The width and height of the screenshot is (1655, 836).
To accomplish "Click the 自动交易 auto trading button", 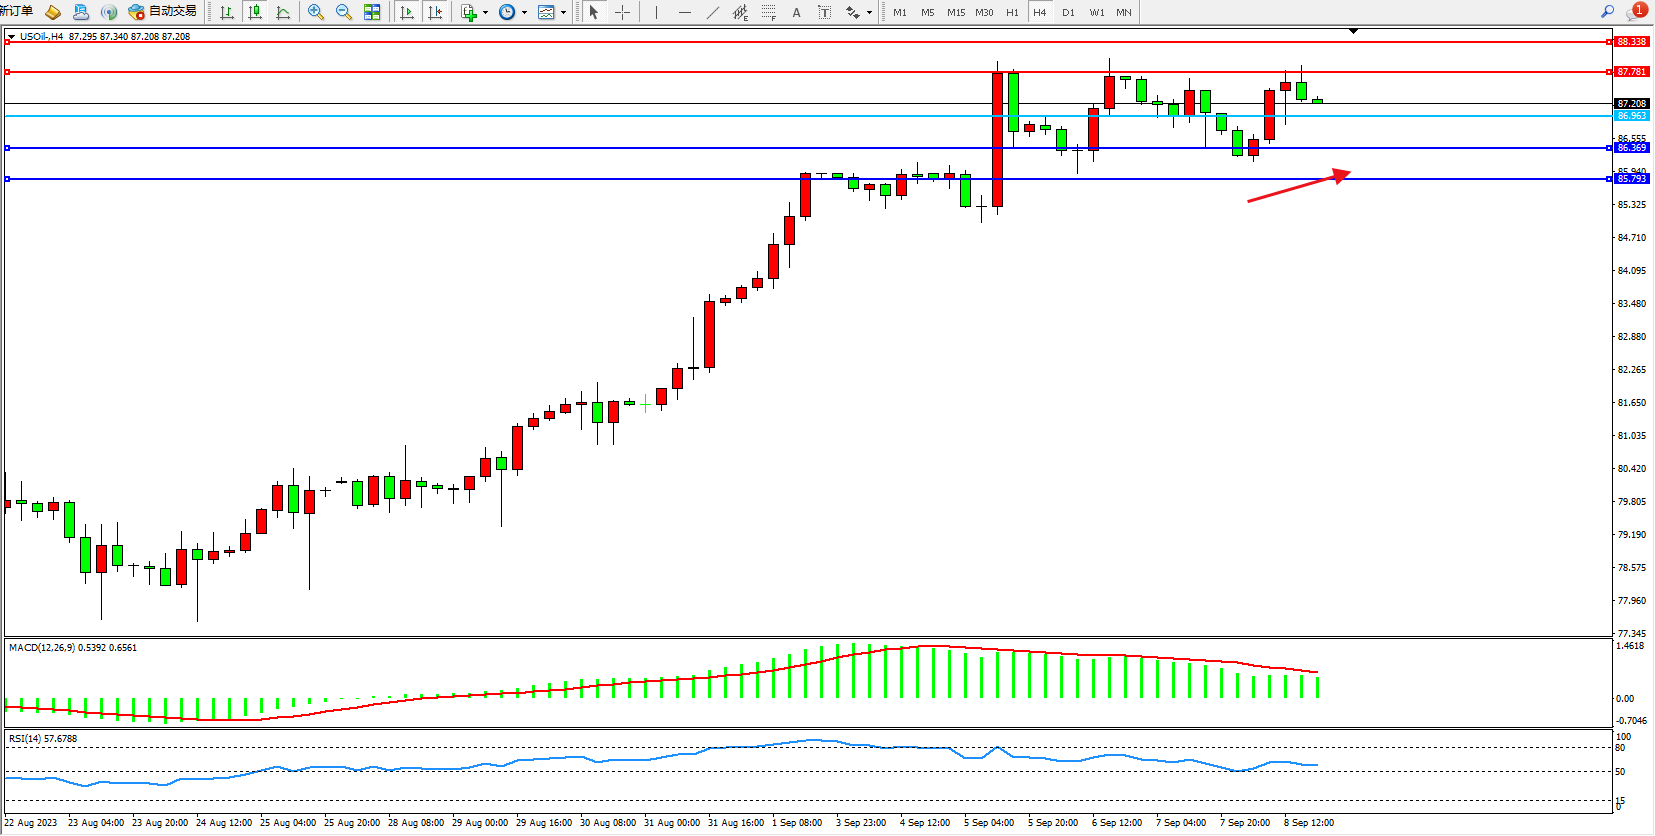I will (x=163, y=12).
